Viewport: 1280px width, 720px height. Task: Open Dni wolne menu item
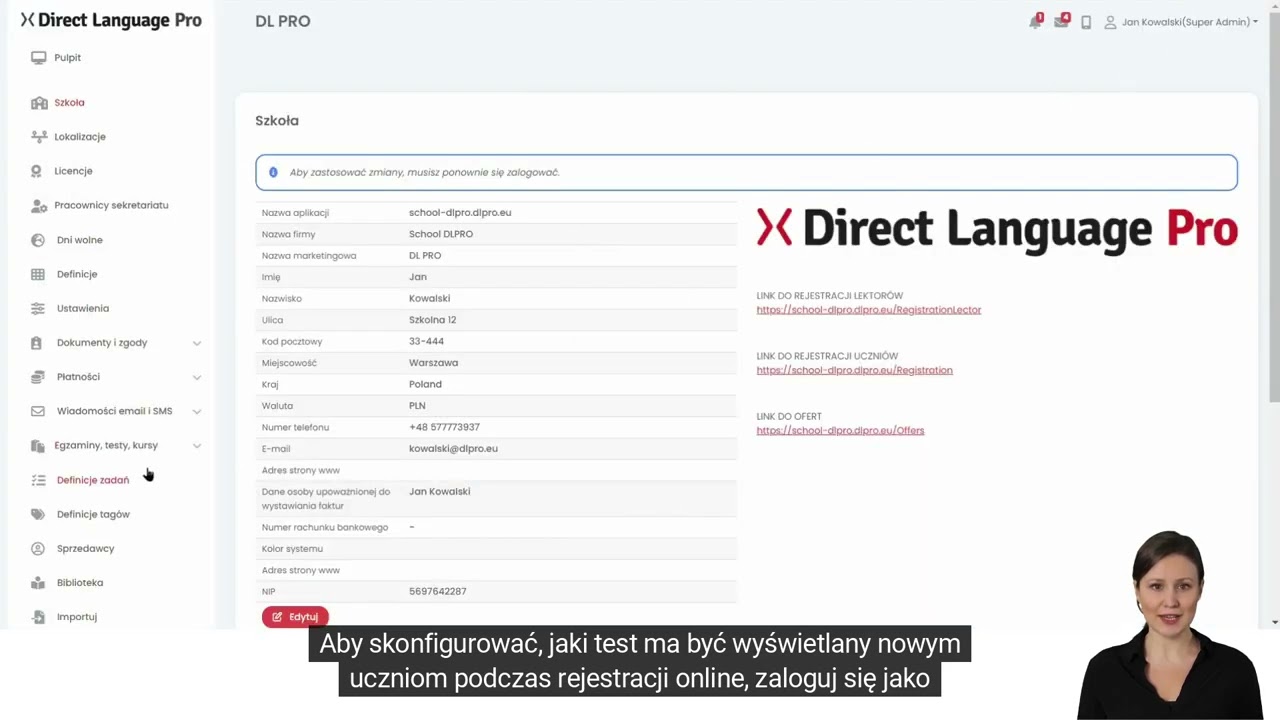[80, 240]
